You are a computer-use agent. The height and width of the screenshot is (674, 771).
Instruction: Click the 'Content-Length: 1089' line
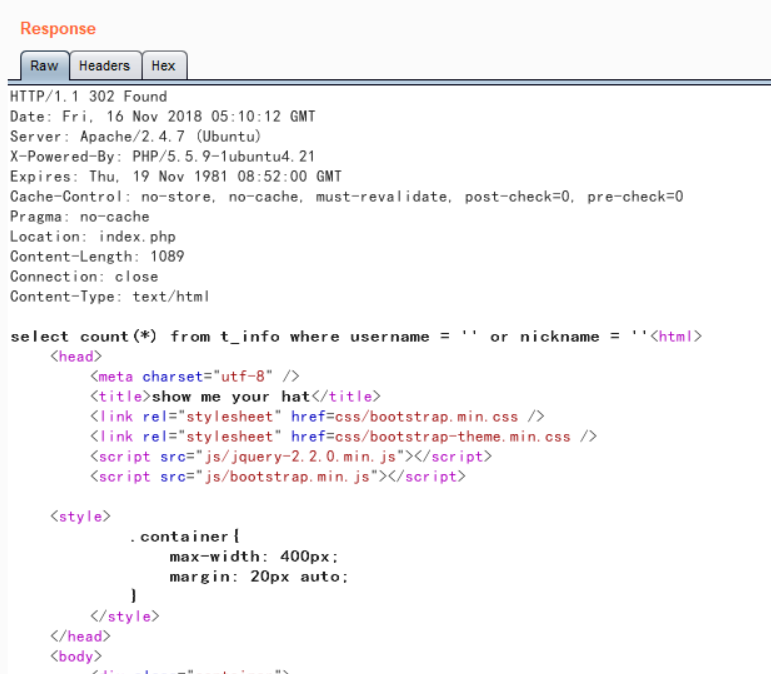97,257
